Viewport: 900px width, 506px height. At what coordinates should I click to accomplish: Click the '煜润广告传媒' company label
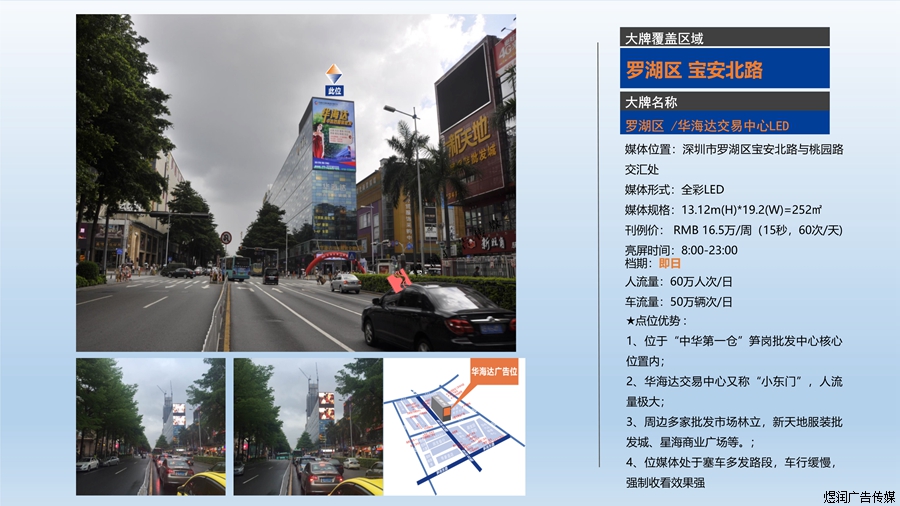click(859, 497)
